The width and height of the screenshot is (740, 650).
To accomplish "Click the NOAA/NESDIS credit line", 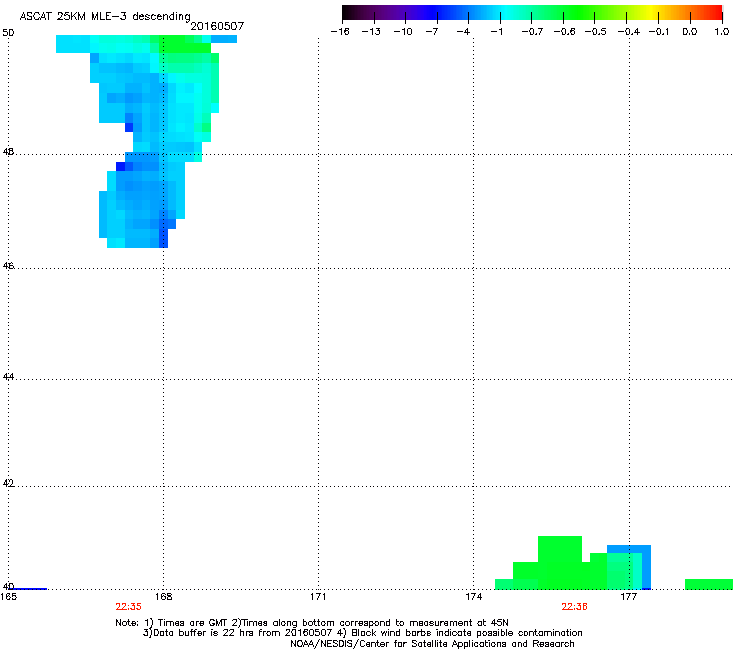I will [x=432, y=644].
